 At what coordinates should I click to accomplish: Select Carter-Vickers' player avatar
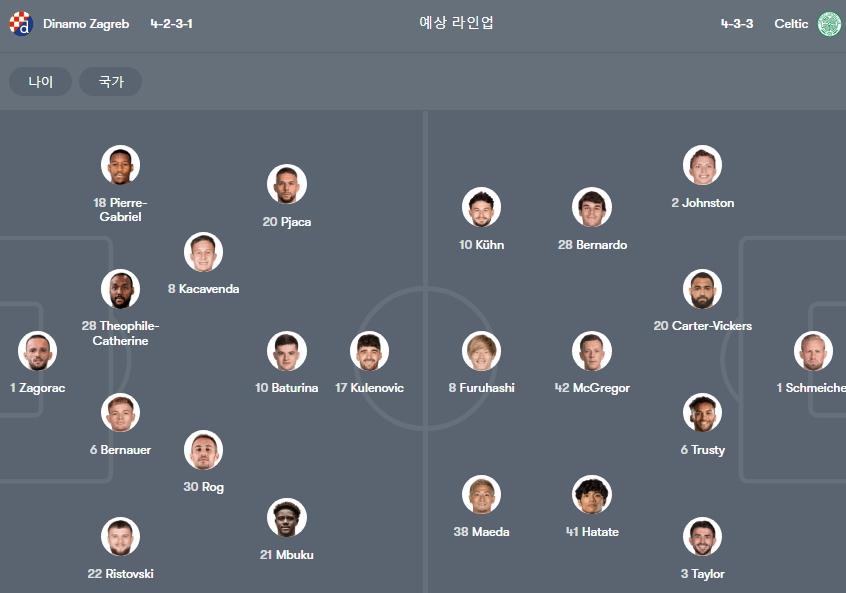tap(702, 289)
